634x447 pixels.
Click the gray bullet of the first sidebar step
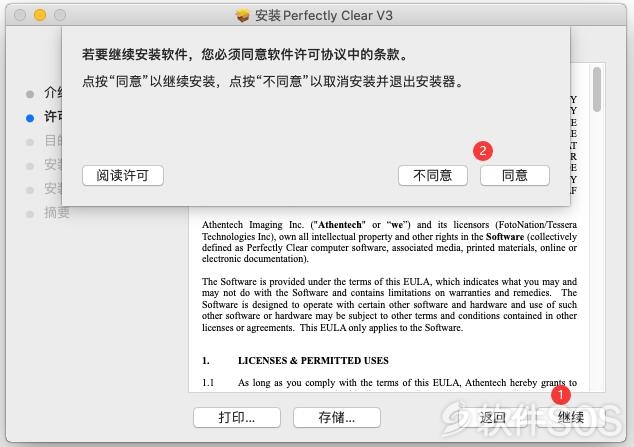(30, 94)
